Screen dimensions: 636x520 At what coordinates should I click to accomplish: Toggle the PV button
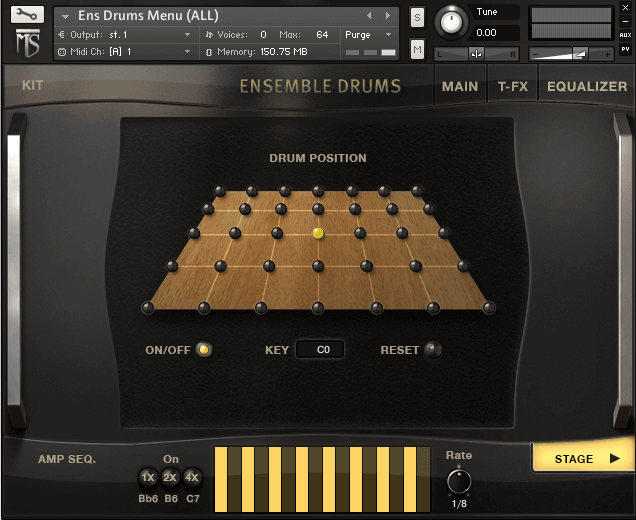(x=625, y=49)
